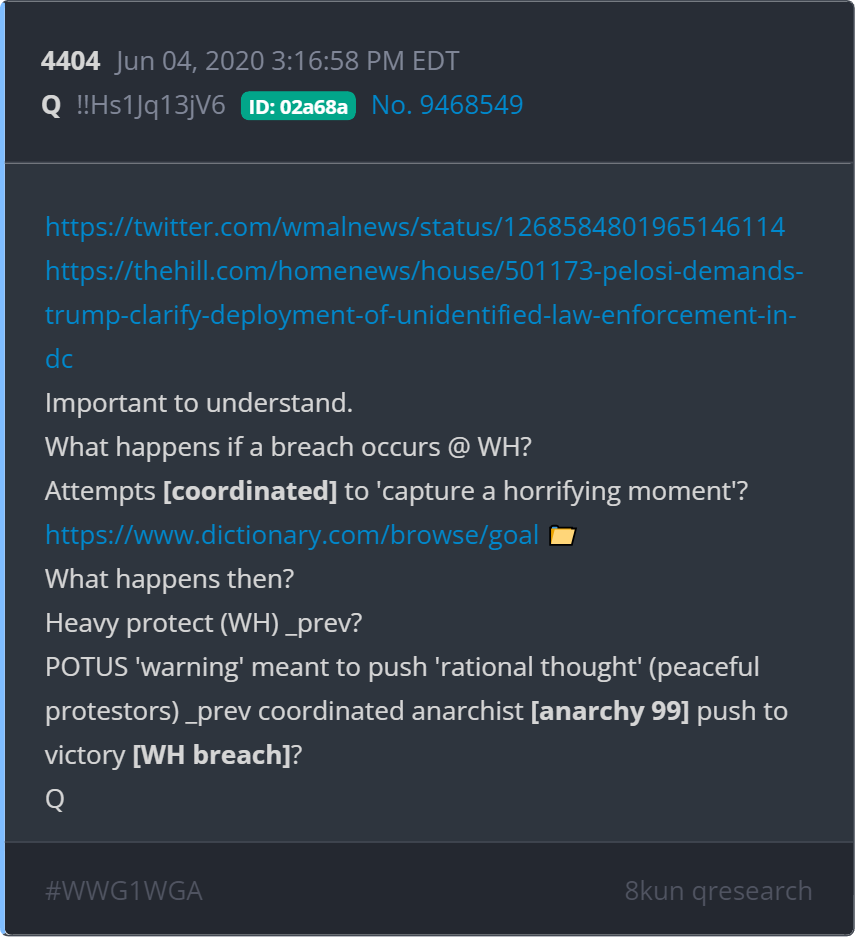This screenshot has height=938, width=856.
Task: Click the Q signature ending the post
Action: tap(55, 799)
